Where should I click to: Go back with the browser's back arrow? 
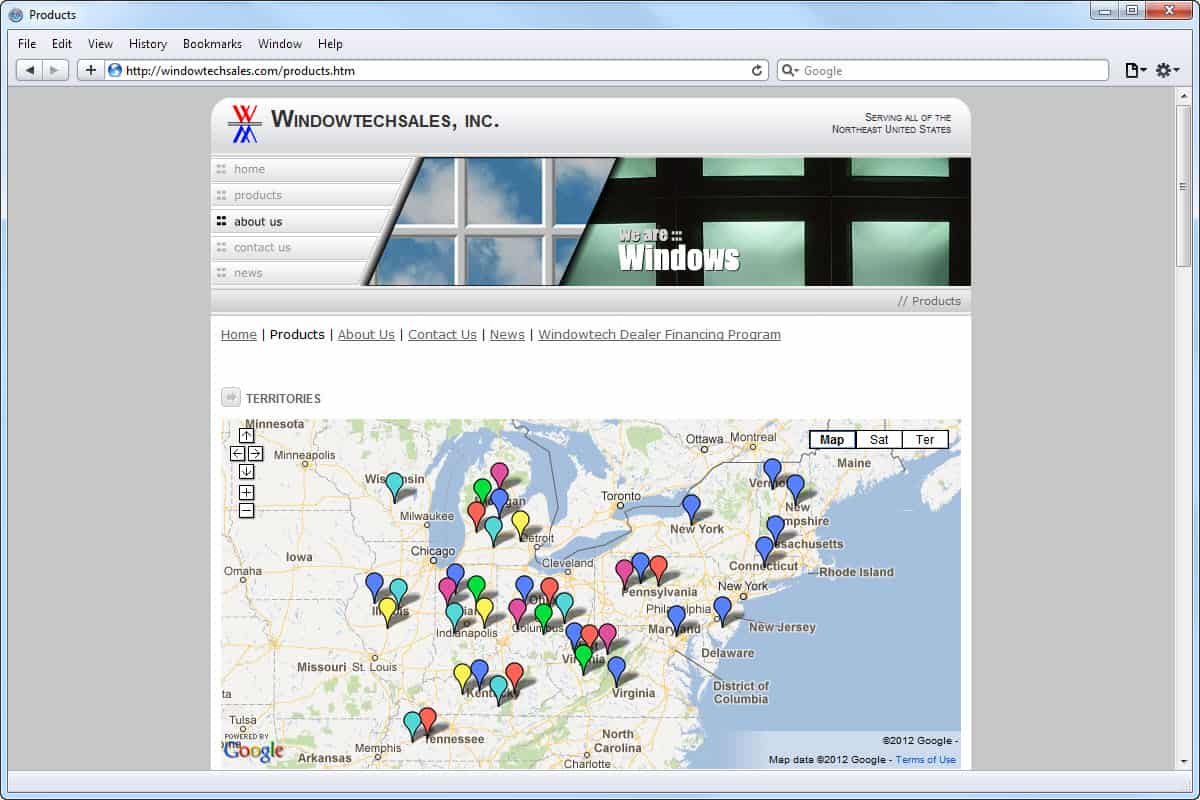tap(30, 70)
